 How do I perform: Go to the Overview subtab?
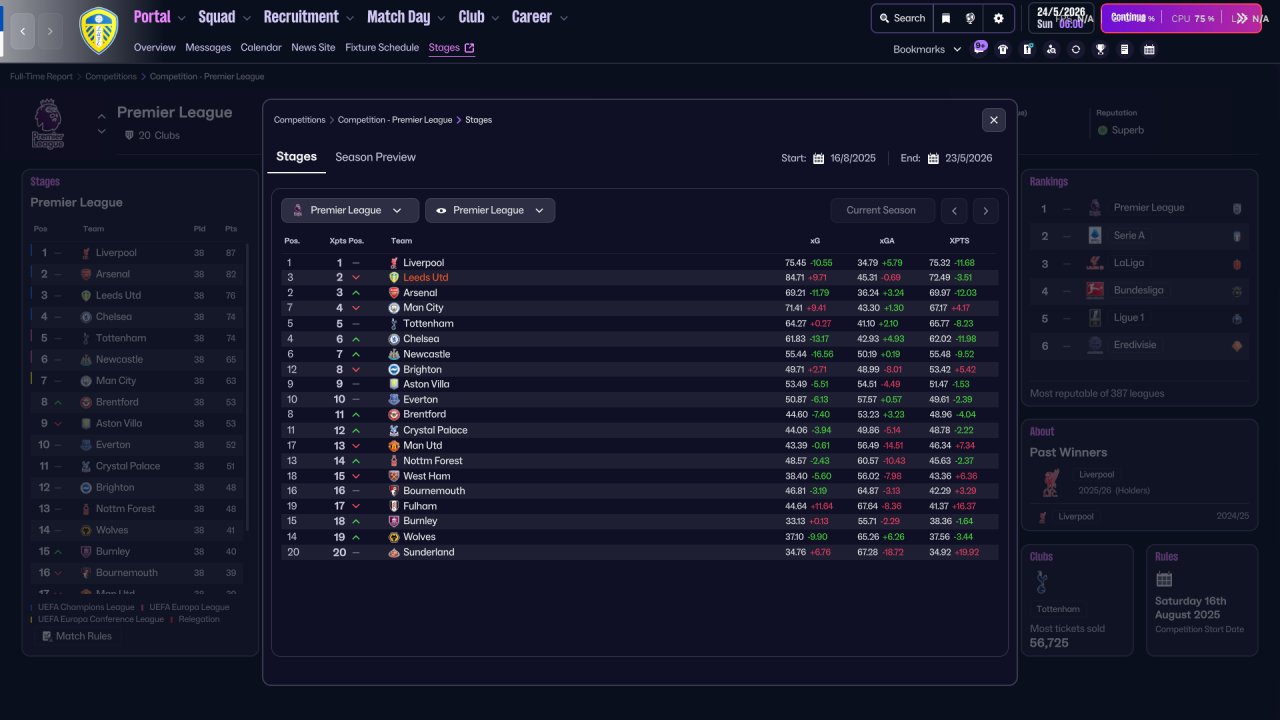point(154,47)
